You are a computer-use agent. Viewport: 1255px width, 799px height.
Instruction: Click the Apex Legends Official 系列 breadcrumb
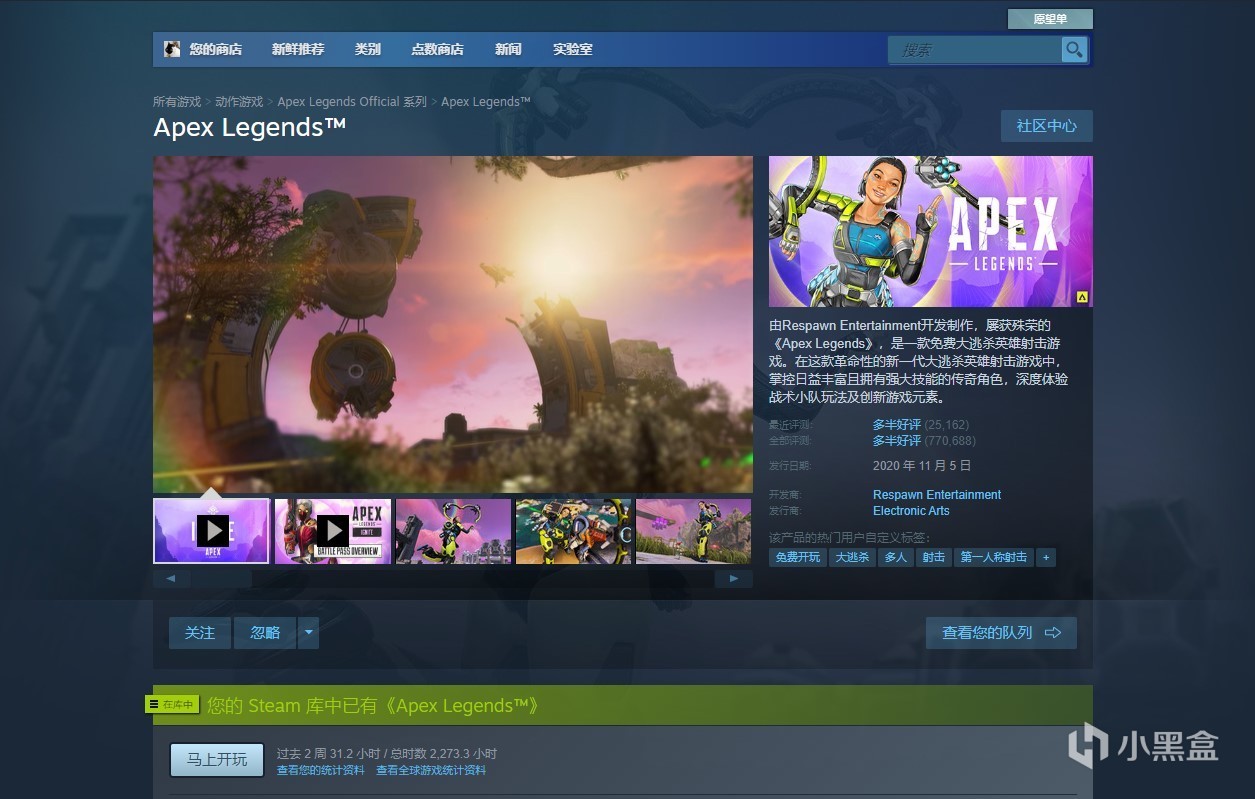tap(352, 102)
